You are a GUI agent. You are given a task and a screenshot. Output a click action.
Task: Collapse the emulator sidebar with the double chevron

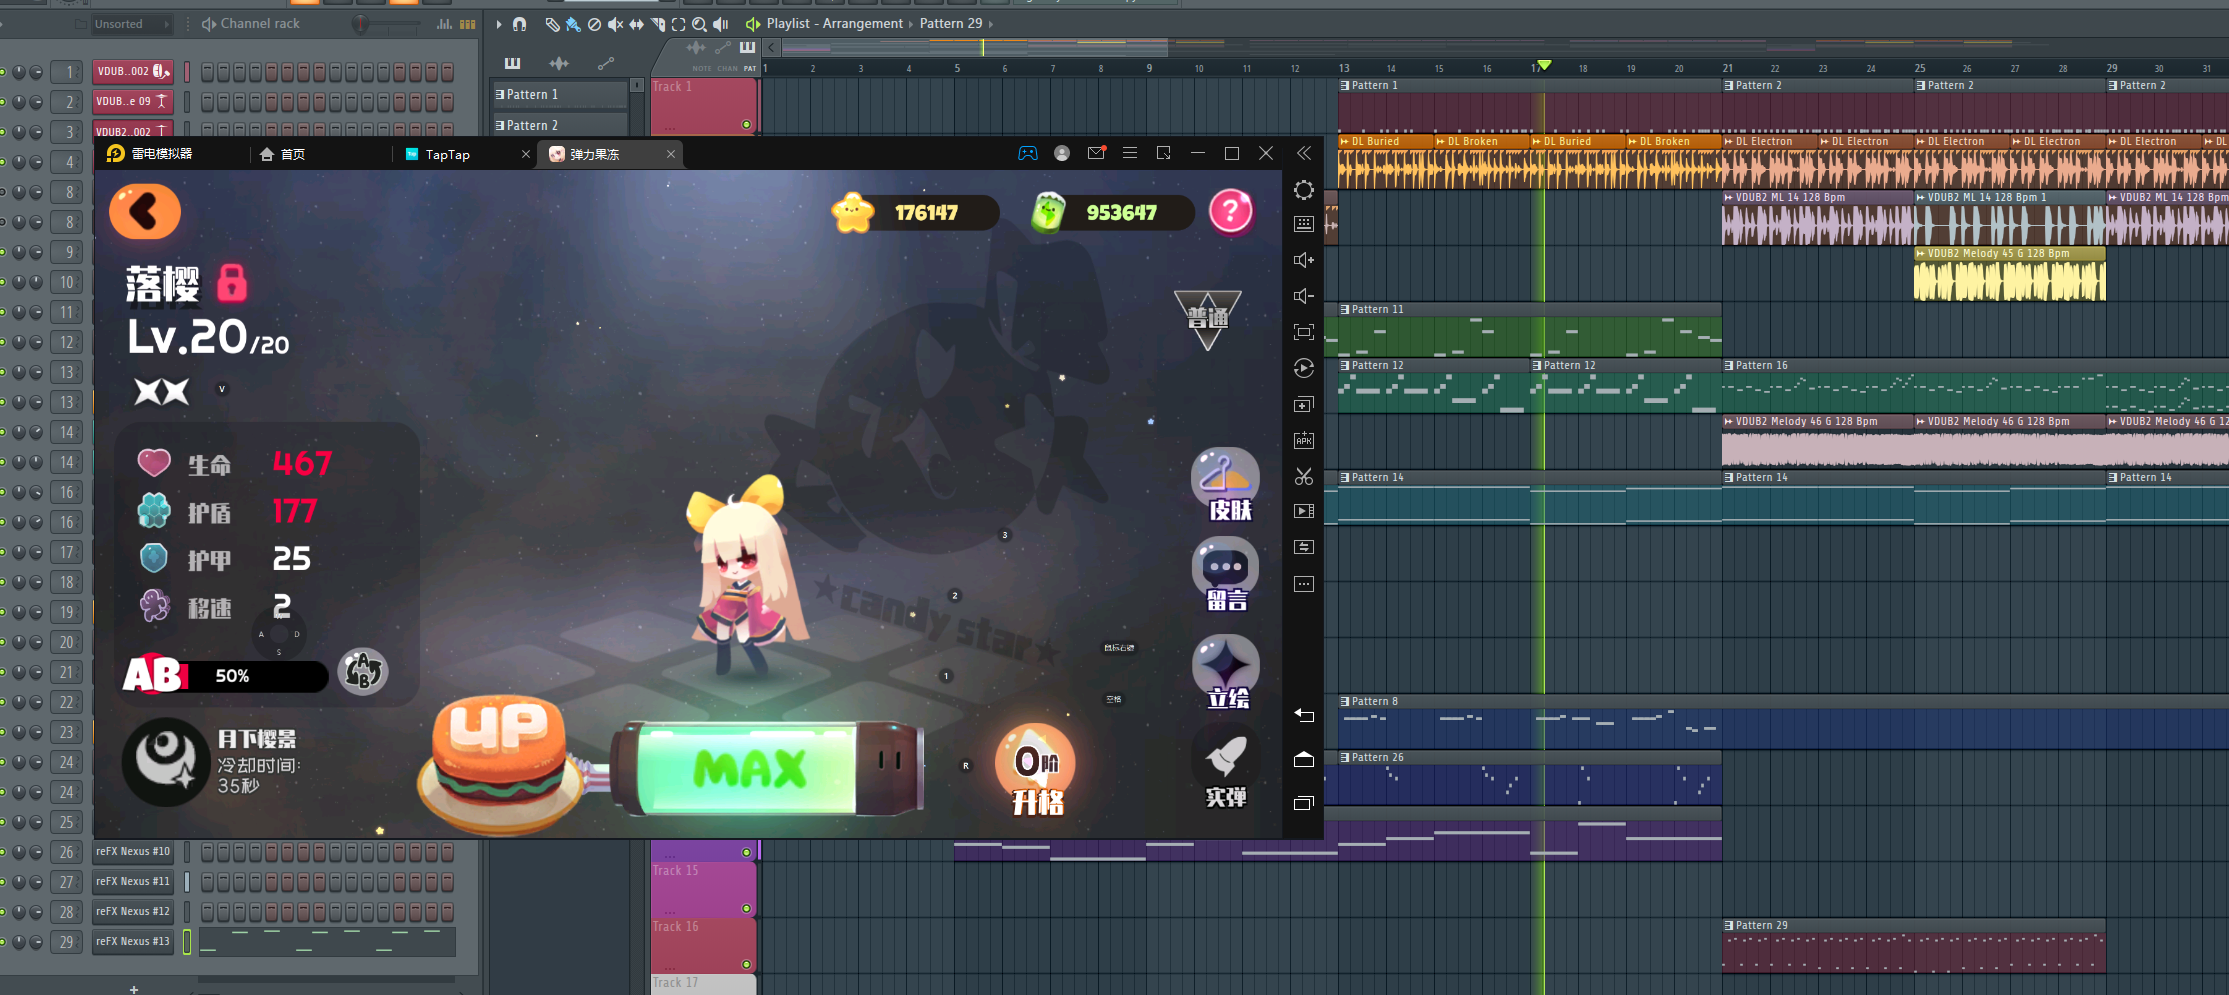pyautogui.click(x=1304, y=153)
